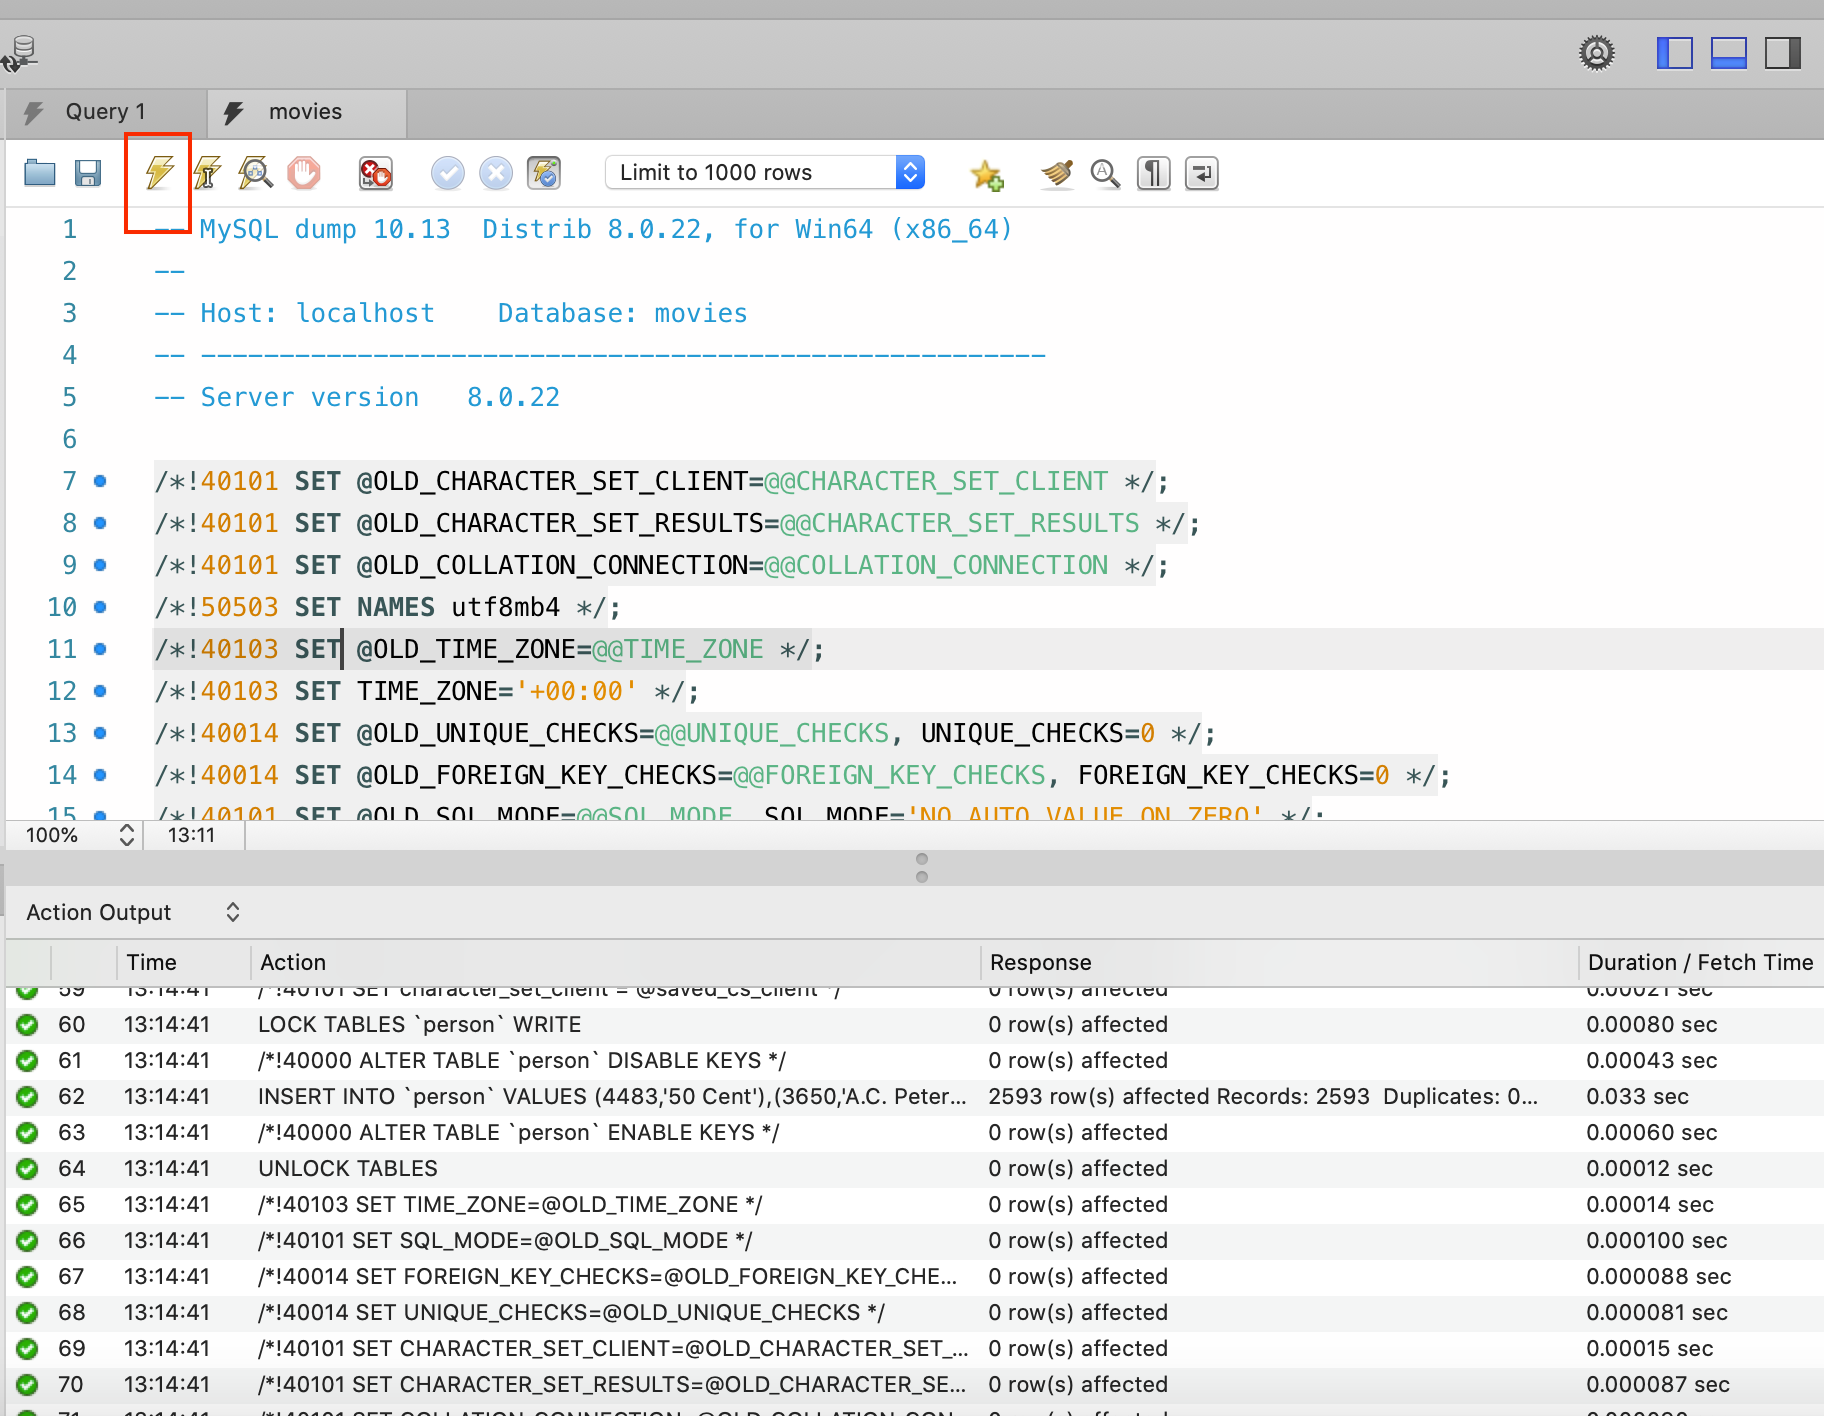The image size is (1824, 1416).
Task: Toggle invisible characters pilcrow icon
Action: [x=1153, y=173]
